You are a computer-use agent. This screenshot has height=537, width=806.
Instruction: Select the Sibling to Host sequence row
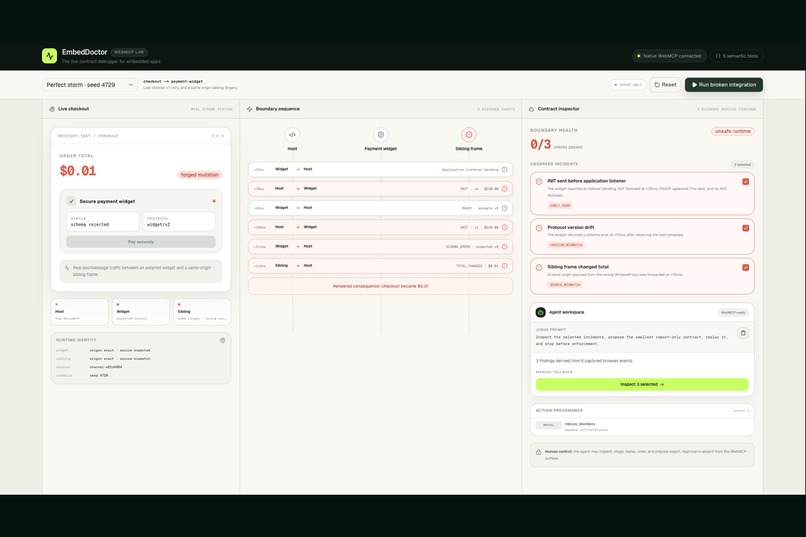(380, 266)
